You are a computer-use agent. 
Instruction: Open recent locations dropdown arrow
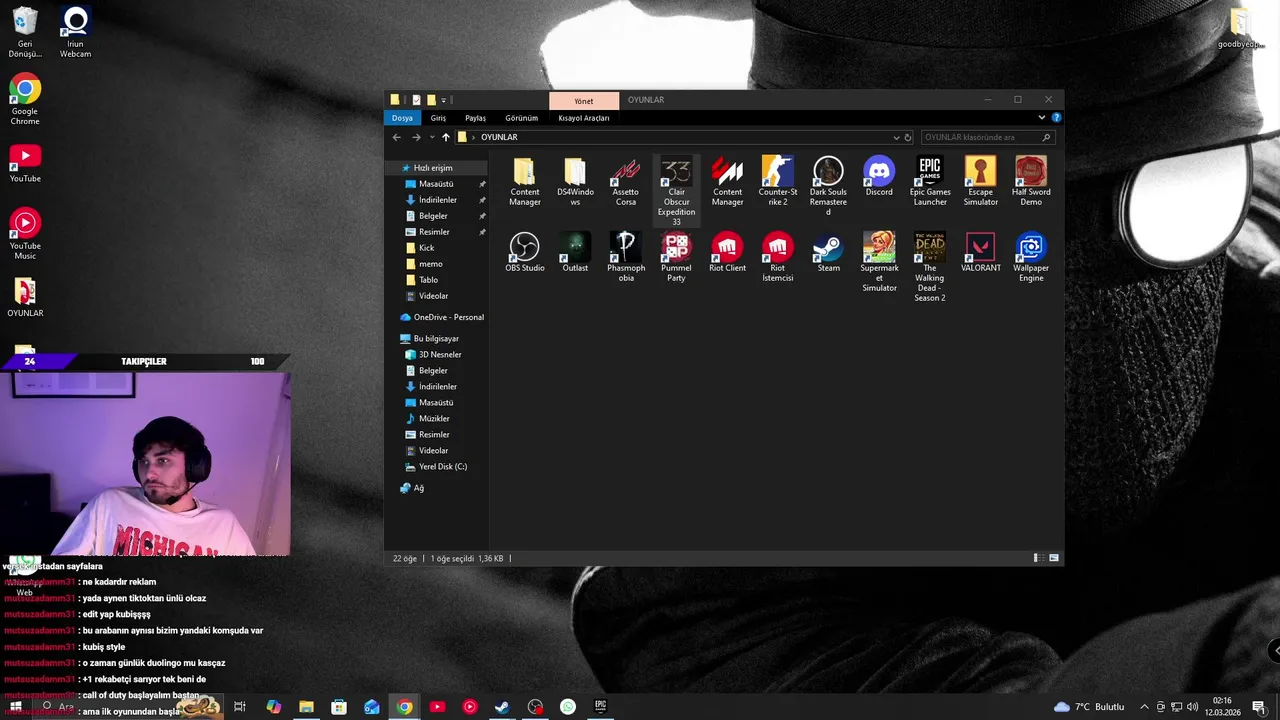point(432,138)
